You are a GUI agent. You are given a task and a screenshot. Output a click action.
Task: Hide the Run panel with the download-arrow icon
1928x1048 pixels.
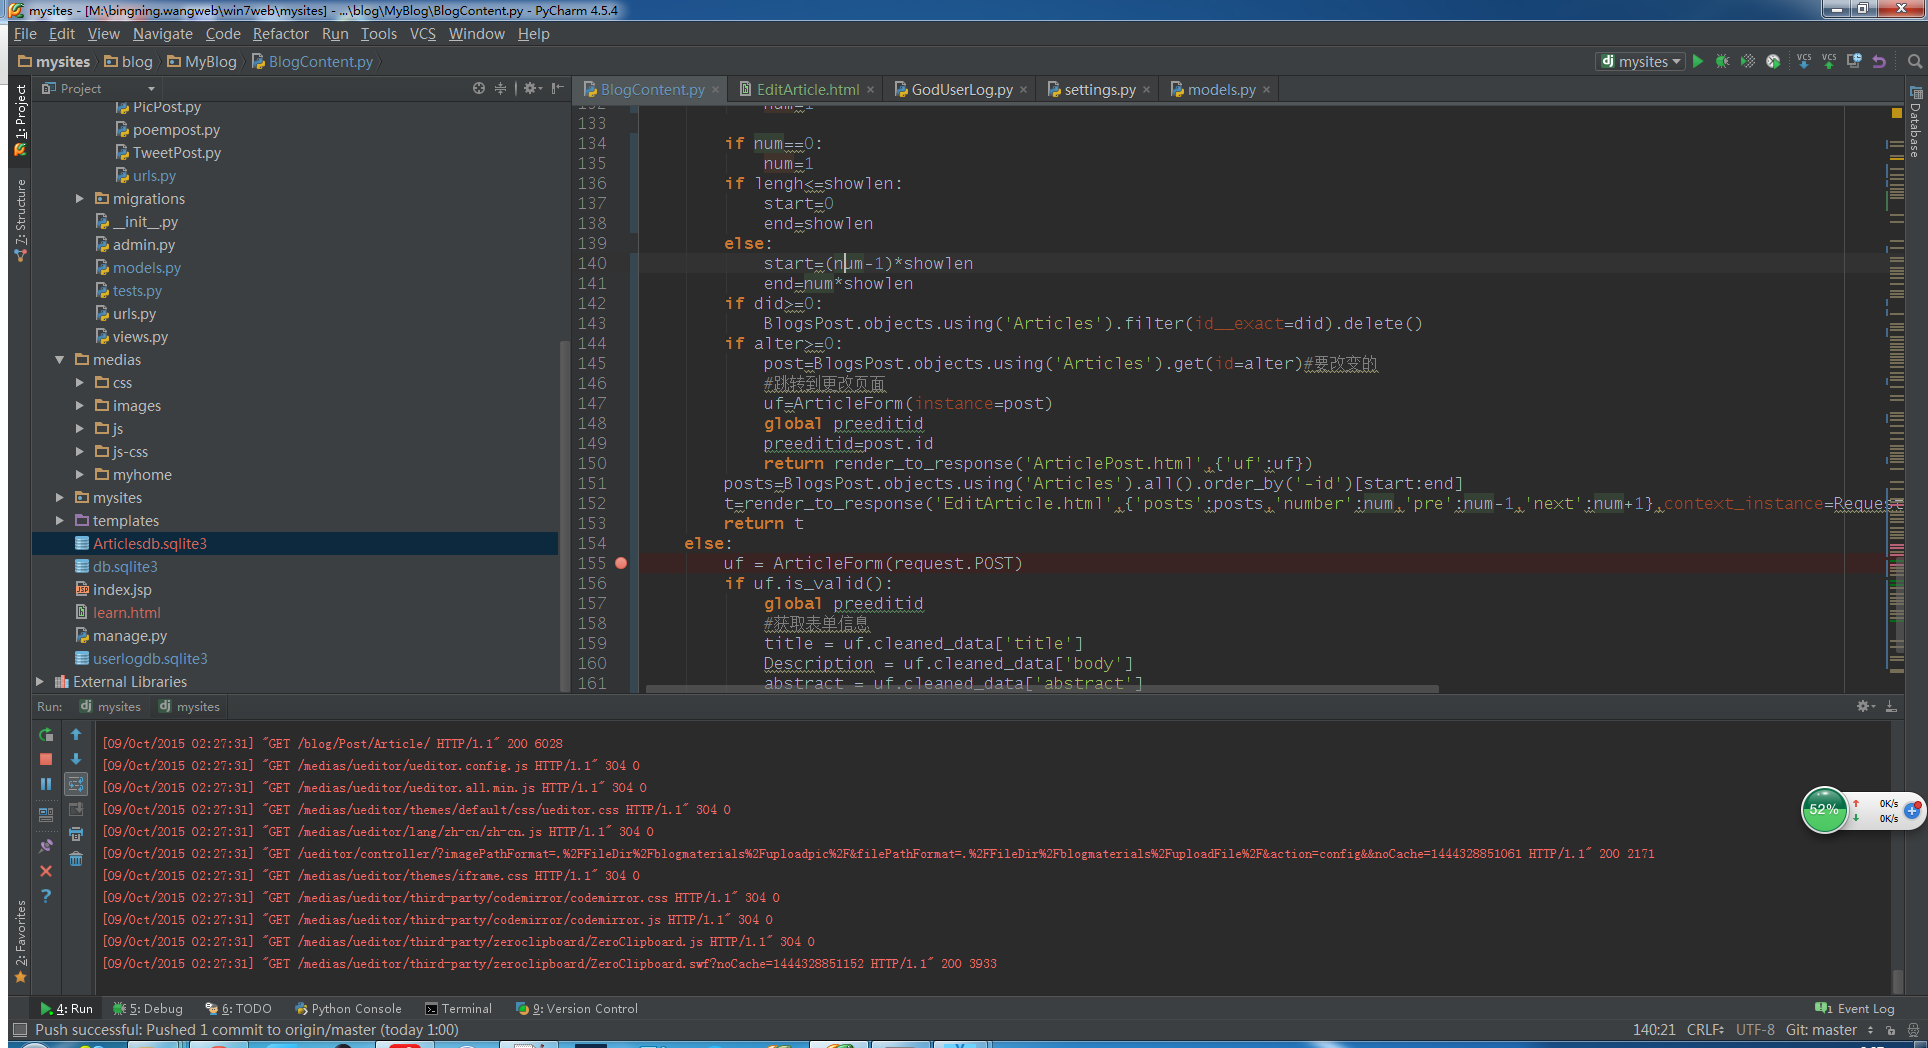(x=1891, y=706)
